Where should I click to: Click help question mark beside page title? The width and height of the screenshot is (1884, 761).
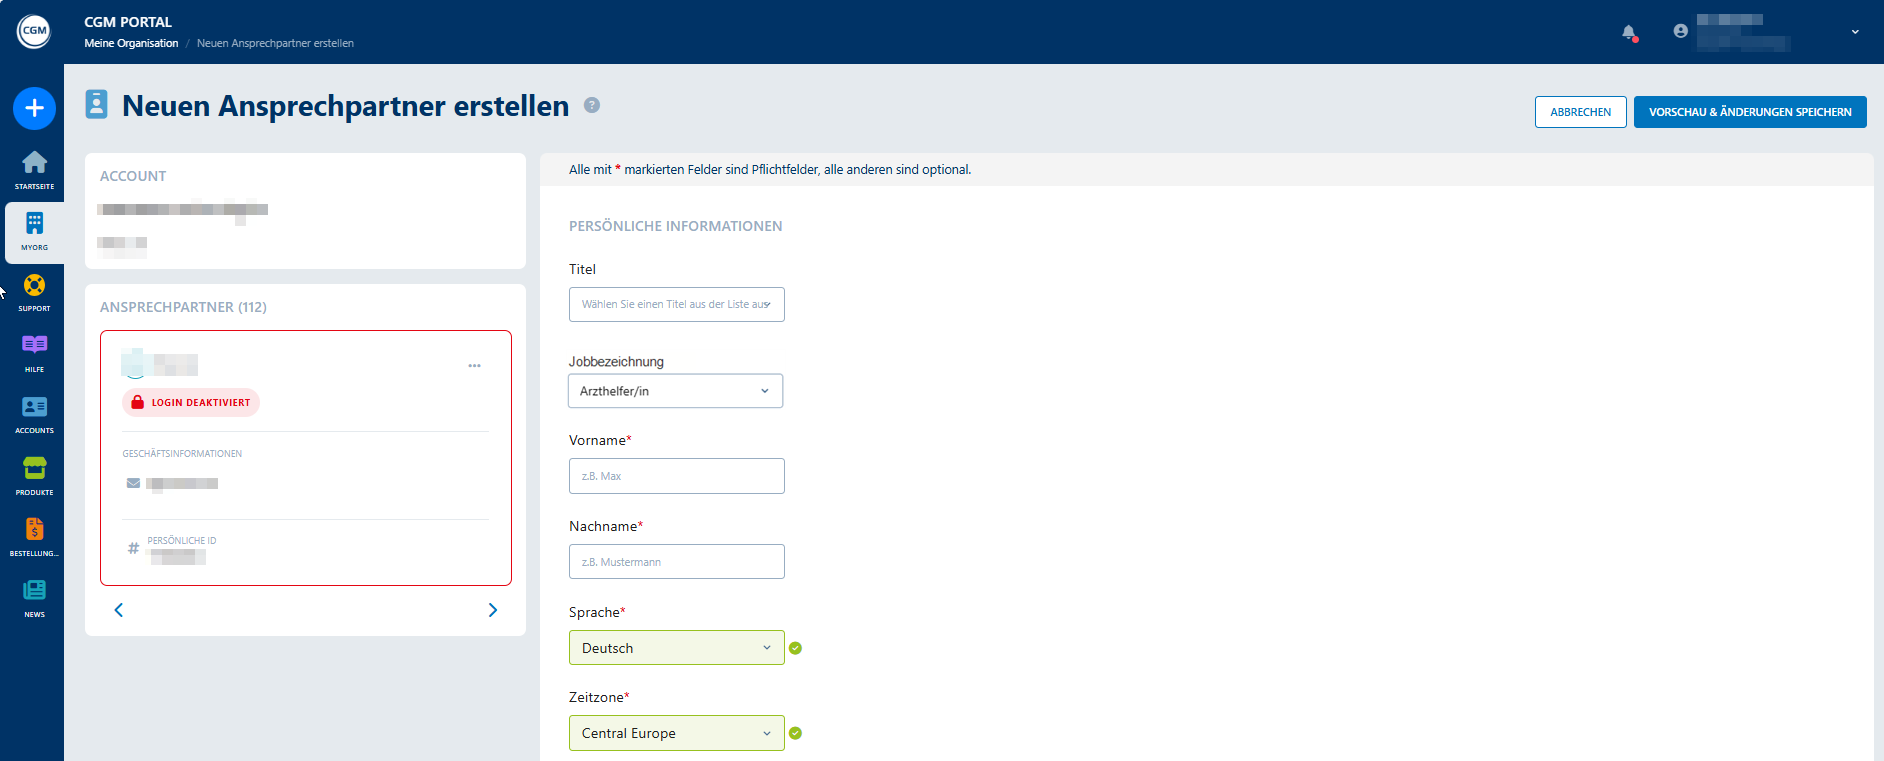click(592, 105)
